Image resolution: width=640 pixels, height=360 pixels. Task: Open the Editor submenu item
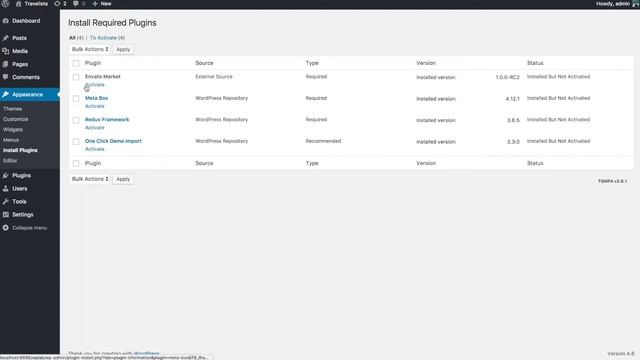[x=10, y=160]
